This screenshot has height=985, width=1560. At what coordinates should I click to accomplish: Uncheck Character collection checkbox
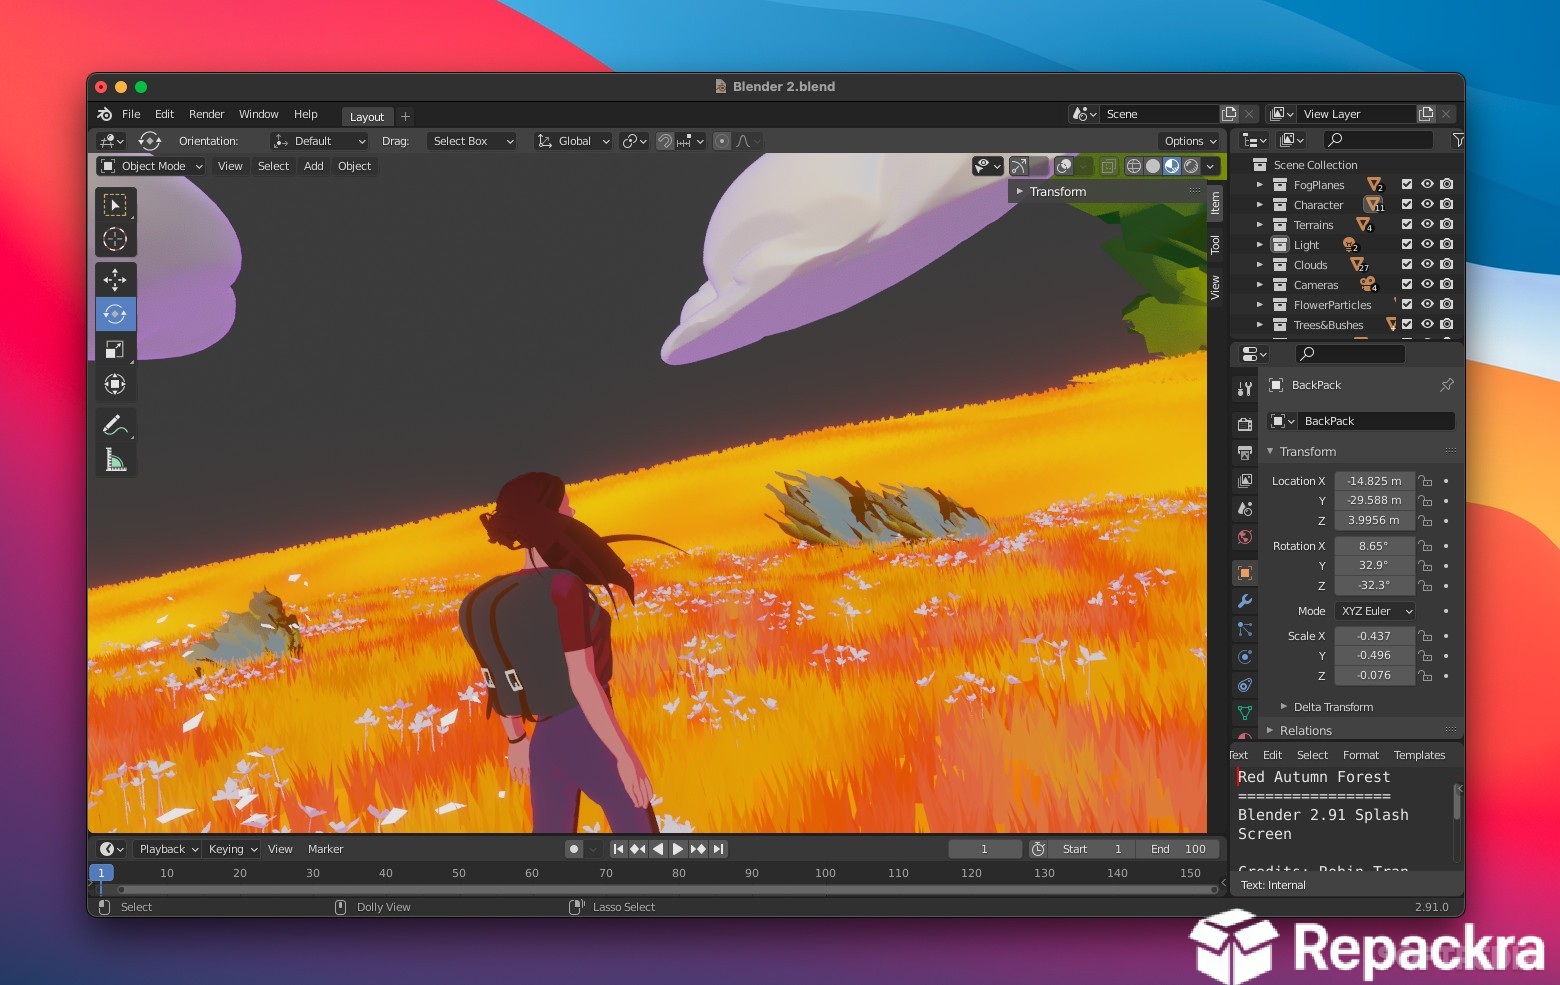(x=1407, y=204)
